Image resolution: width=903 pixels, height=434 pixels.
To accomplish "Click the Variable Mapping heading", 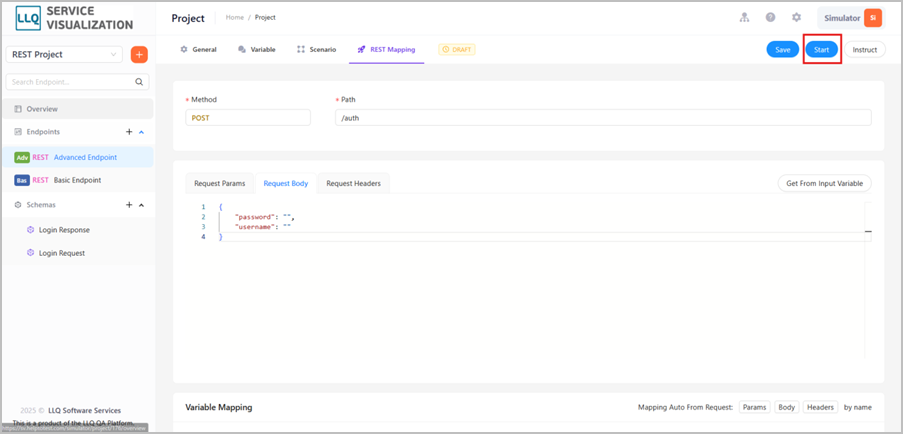I will tap(219, 407).
